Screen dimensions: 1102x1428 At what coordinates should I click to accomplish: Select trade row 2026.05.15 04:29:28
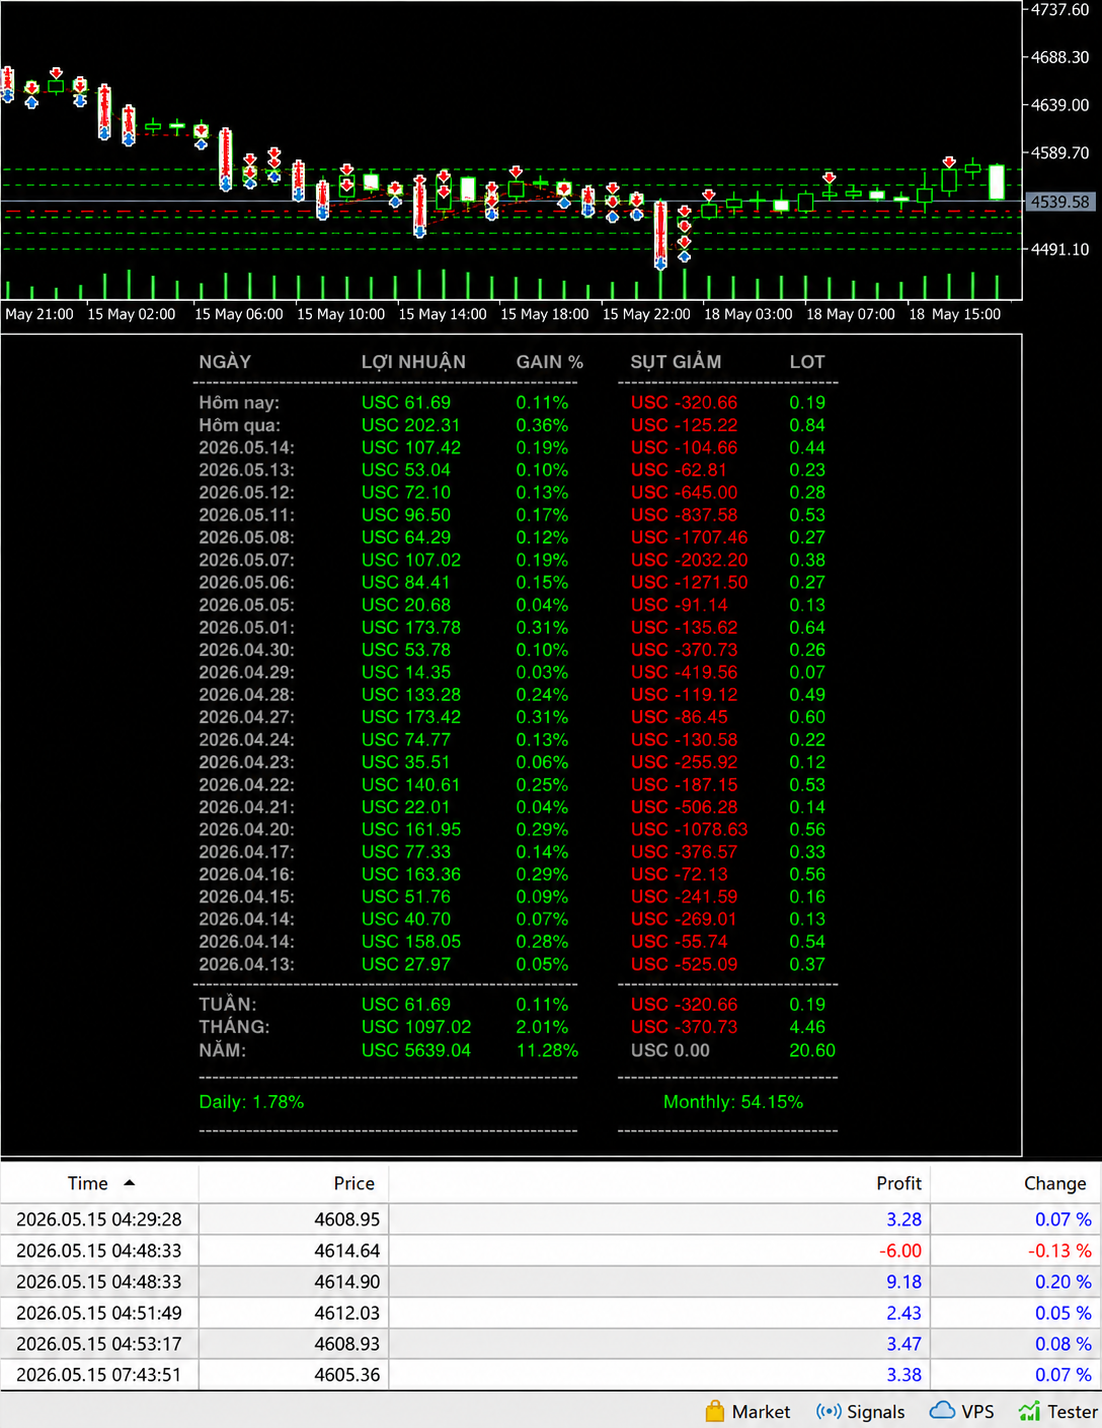(550, 1219)
